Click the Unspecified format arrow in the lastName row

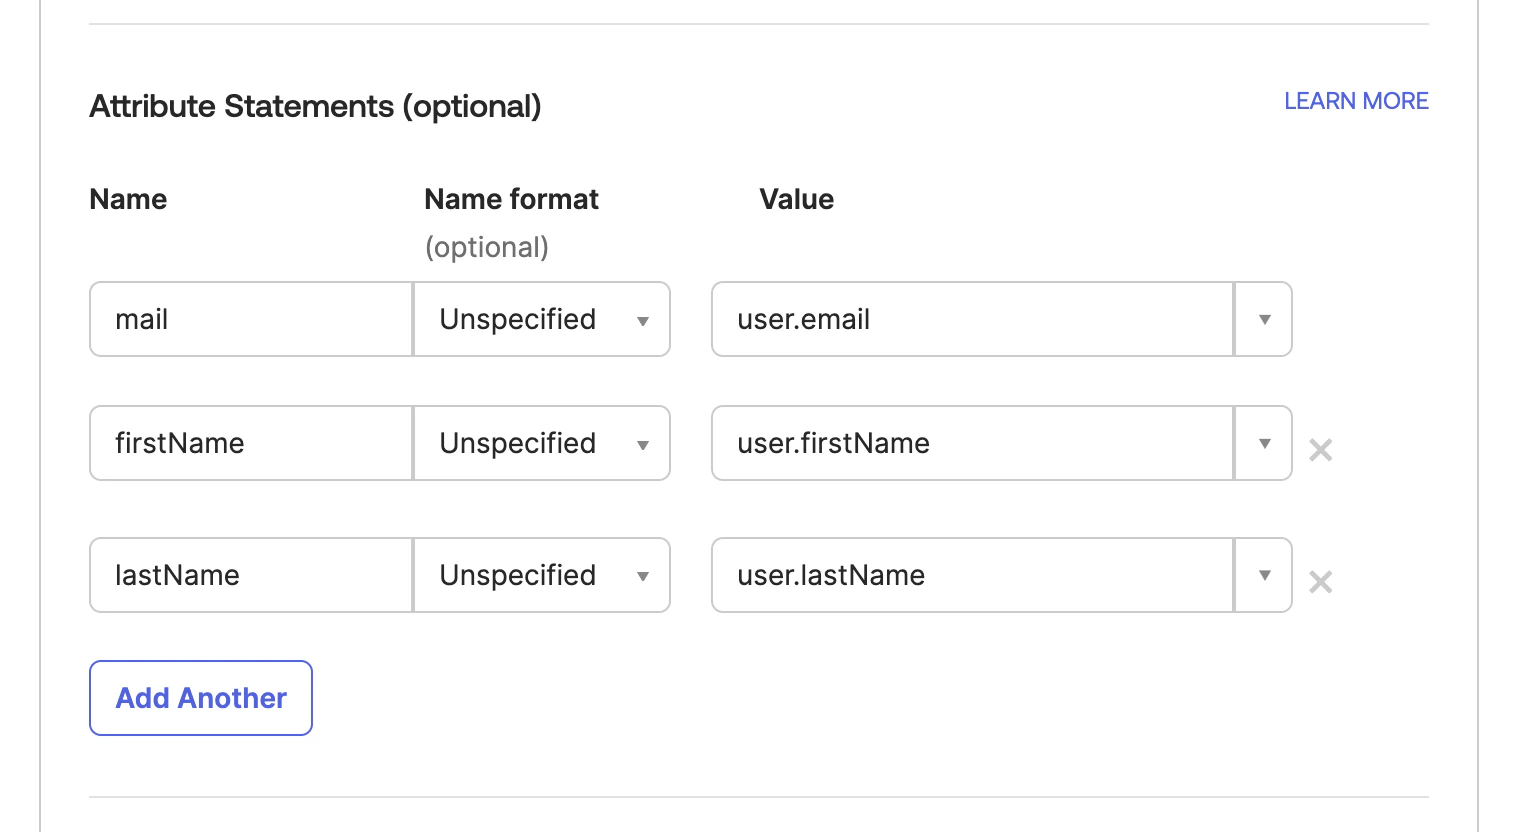(x=643, y=575)
